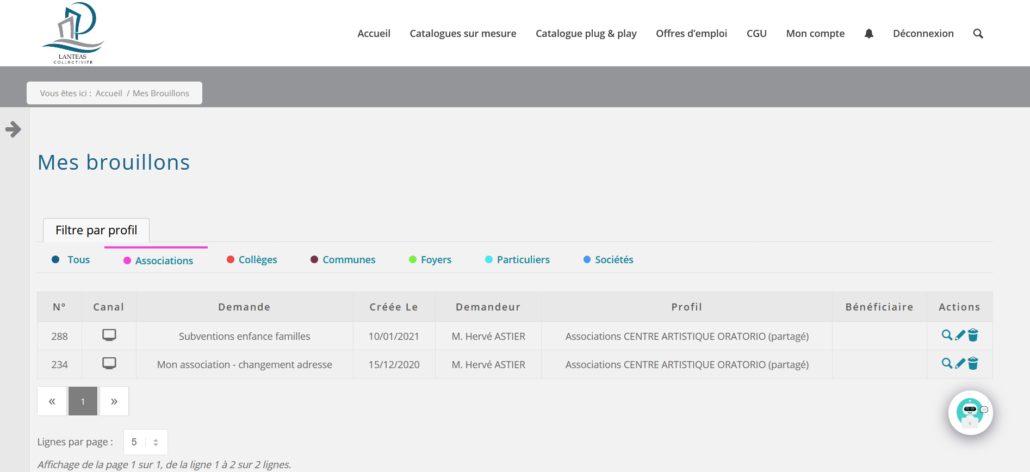Go to next page with » button

pos(114,401)
